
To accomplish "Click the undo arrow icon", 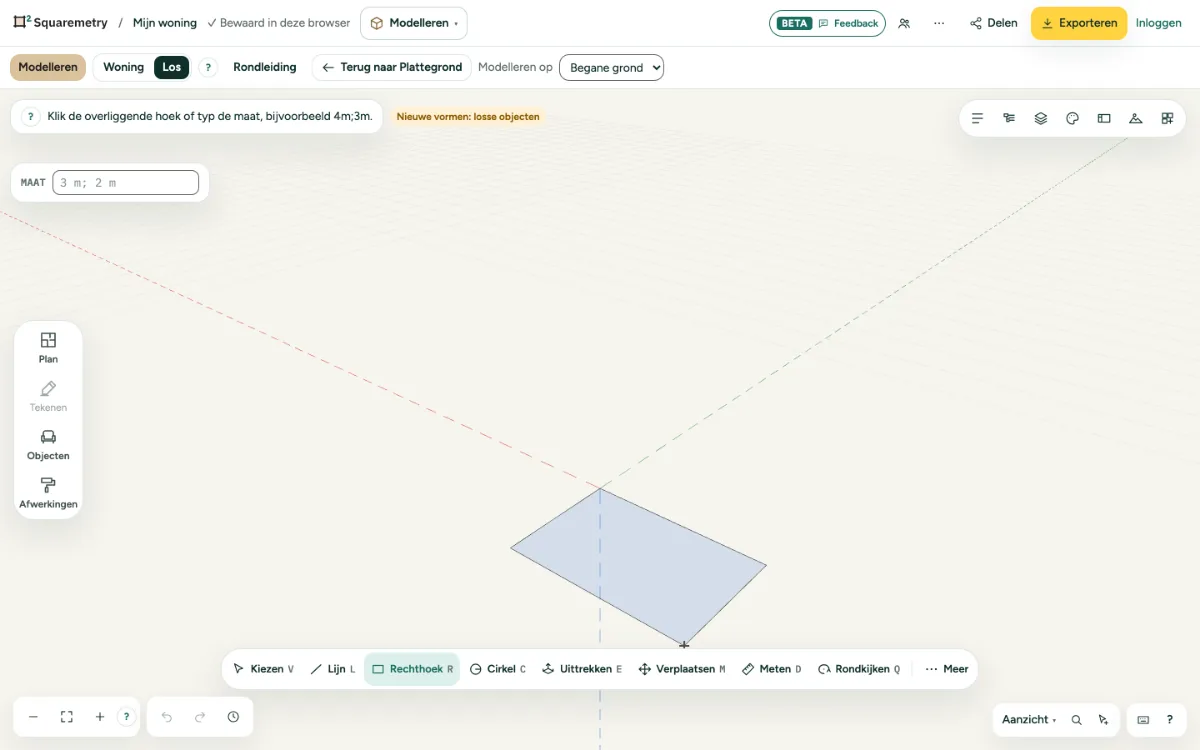I will (167, 717).
